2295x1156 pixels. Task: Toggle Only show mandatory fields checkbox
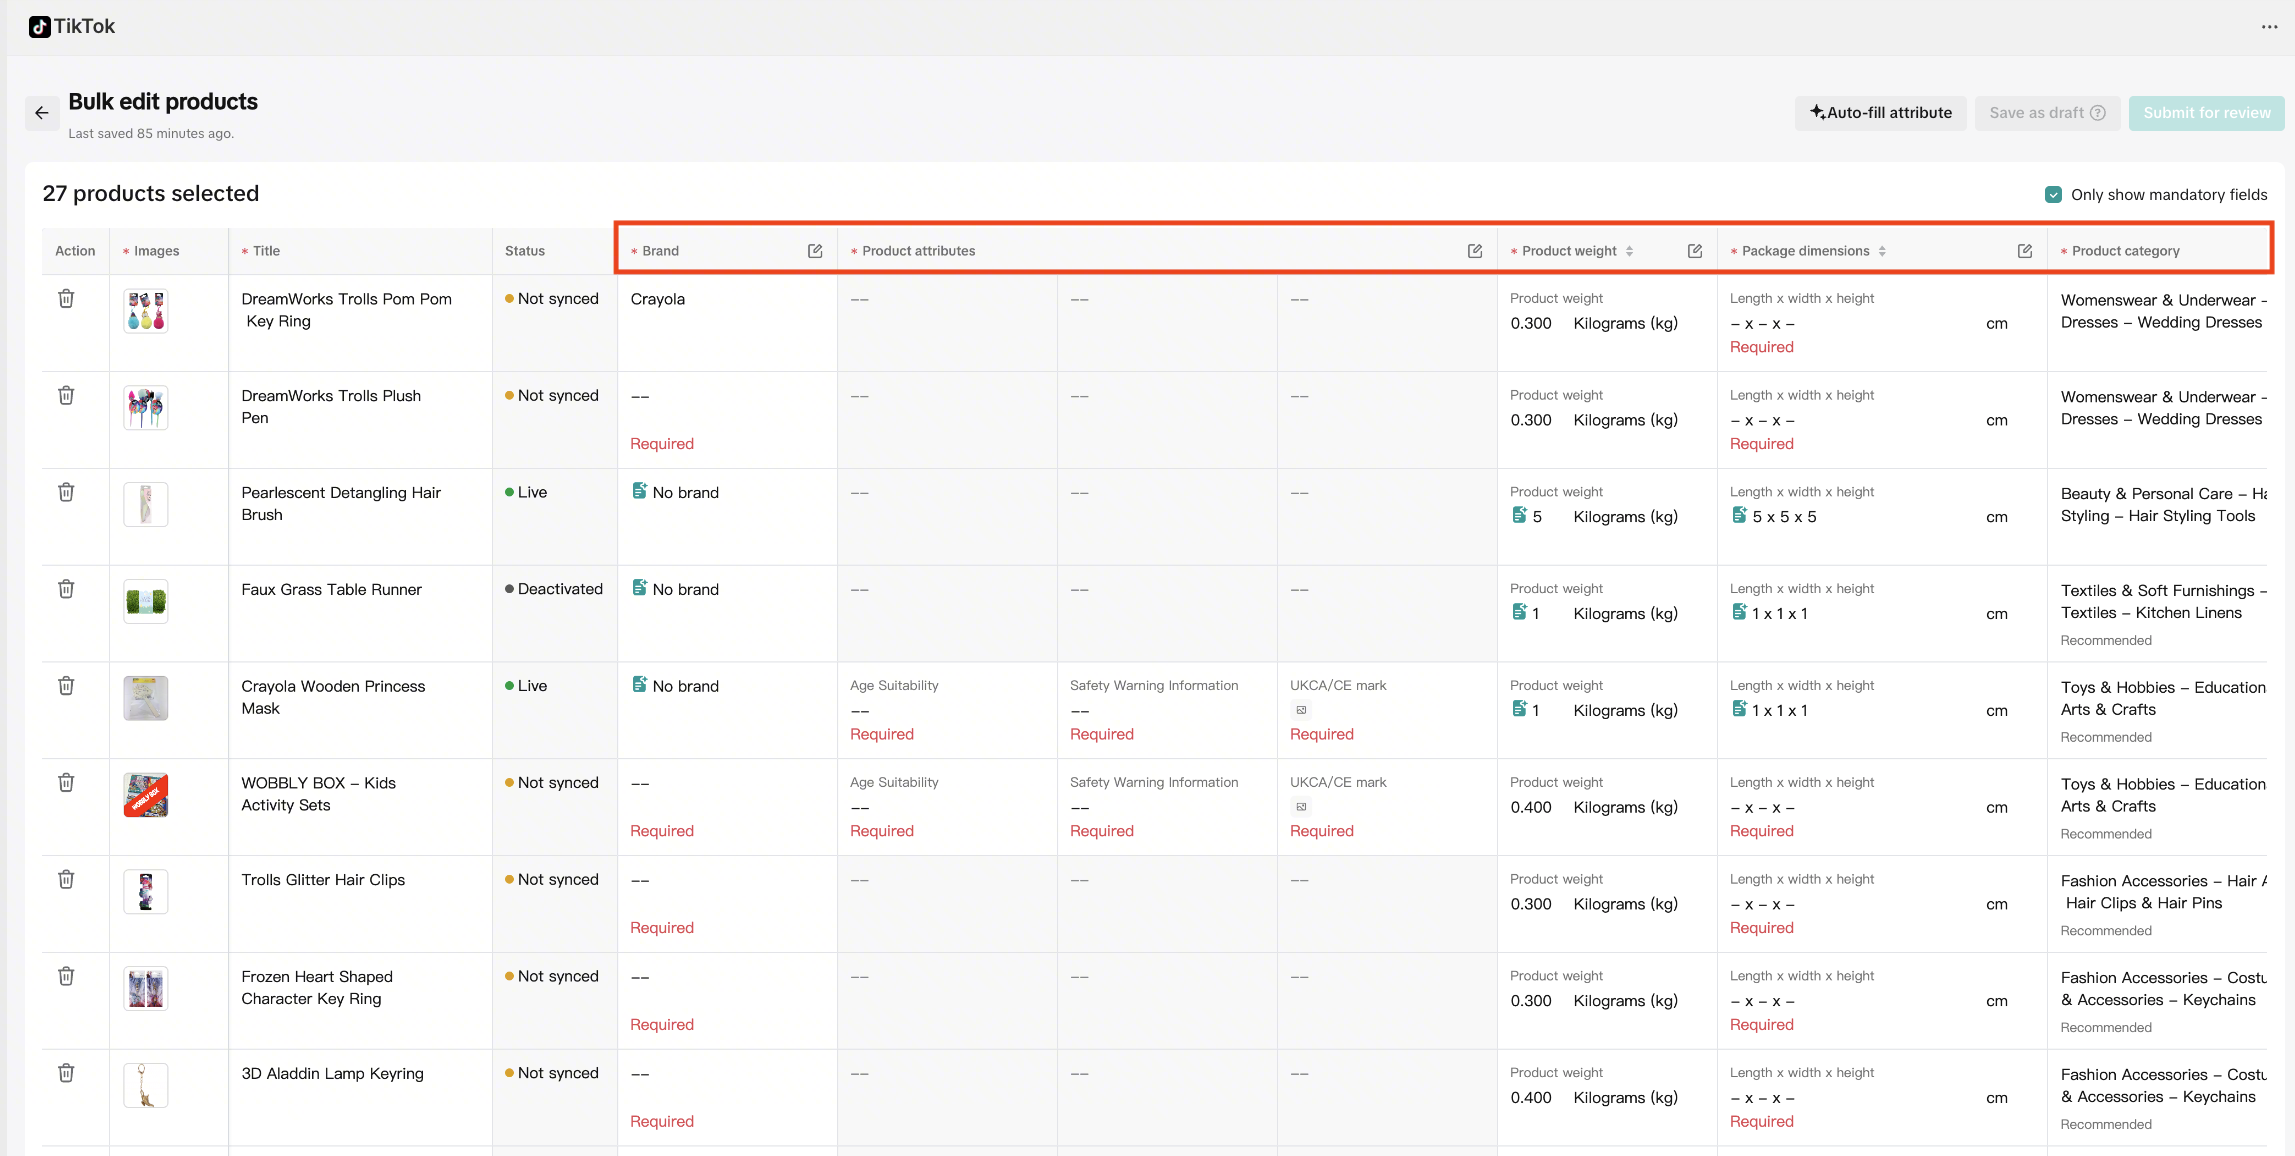[2053, 195]
